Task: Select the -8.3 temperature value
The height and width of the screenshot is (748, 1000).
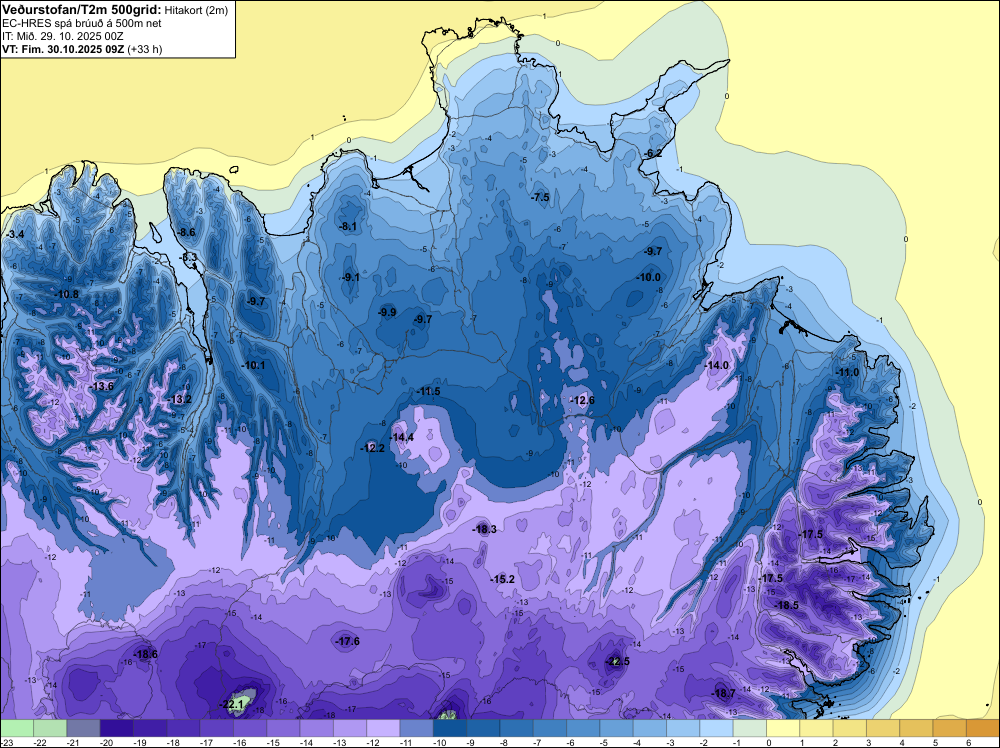Action: 189,257
